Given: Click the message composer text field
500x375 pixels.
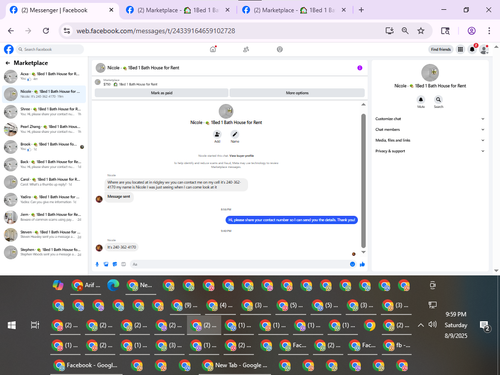Looking at the screenshot, I should (x=239, y=264).
